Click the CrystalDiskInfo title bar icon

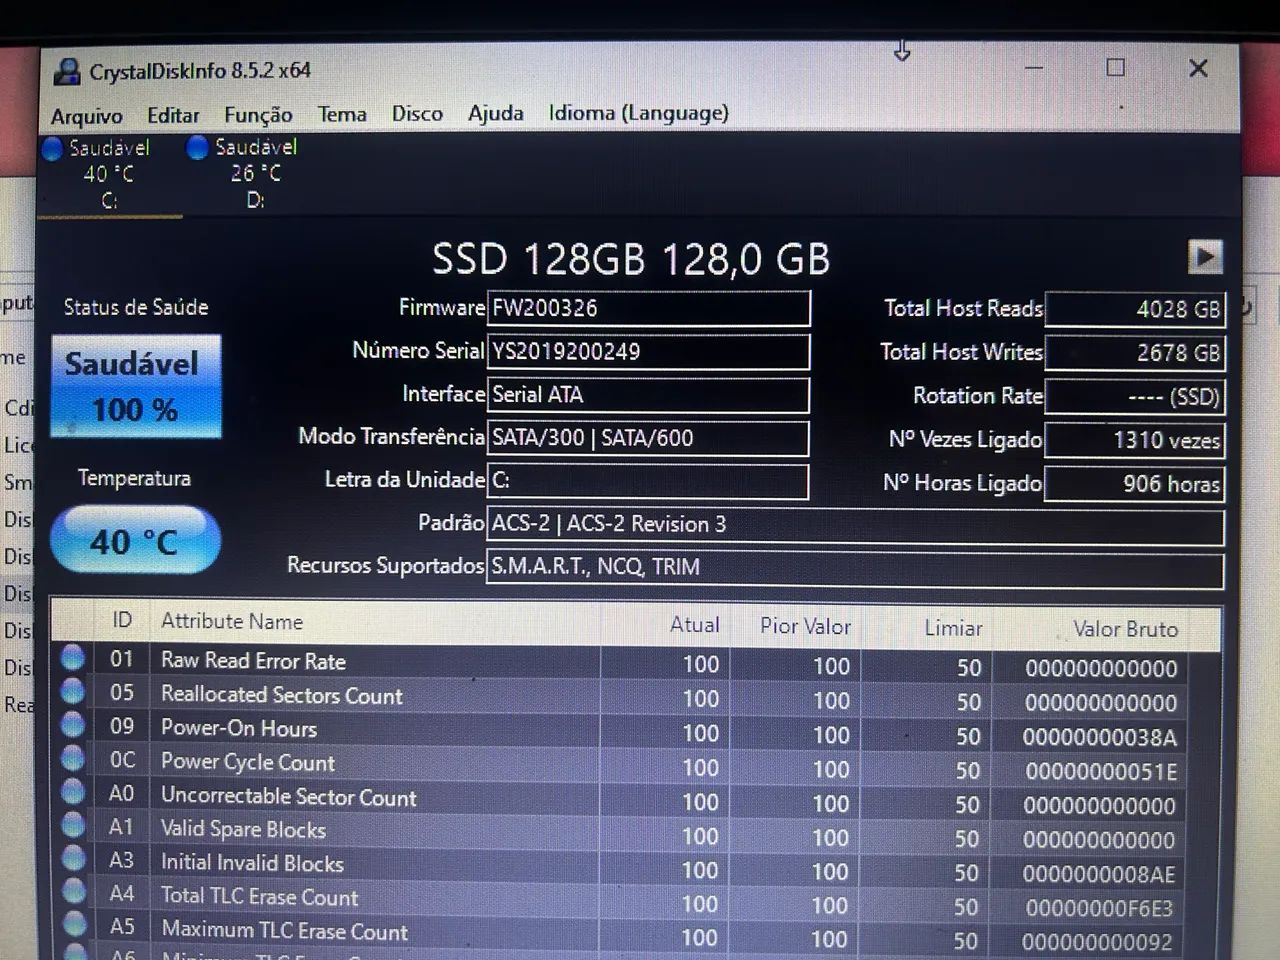pyautogui.click(x=68, y=71)
